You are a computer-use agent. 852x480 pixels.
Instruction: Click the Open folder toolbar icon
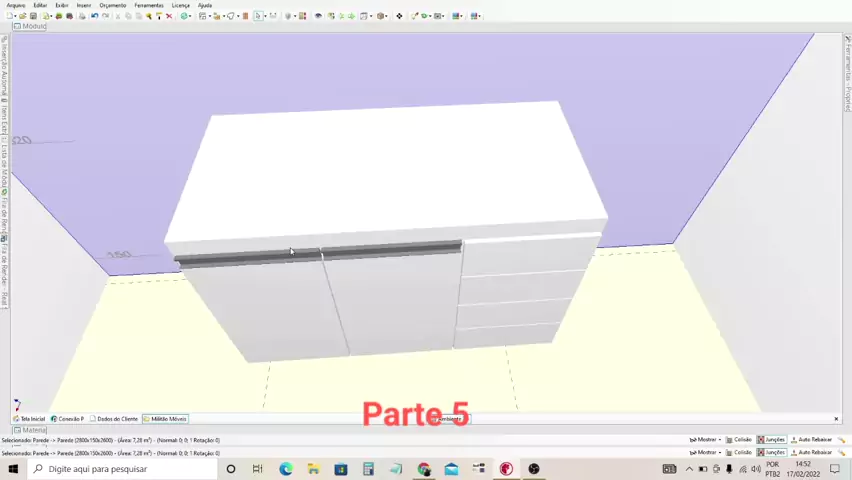pyautogui.click(x=22, y=16)
